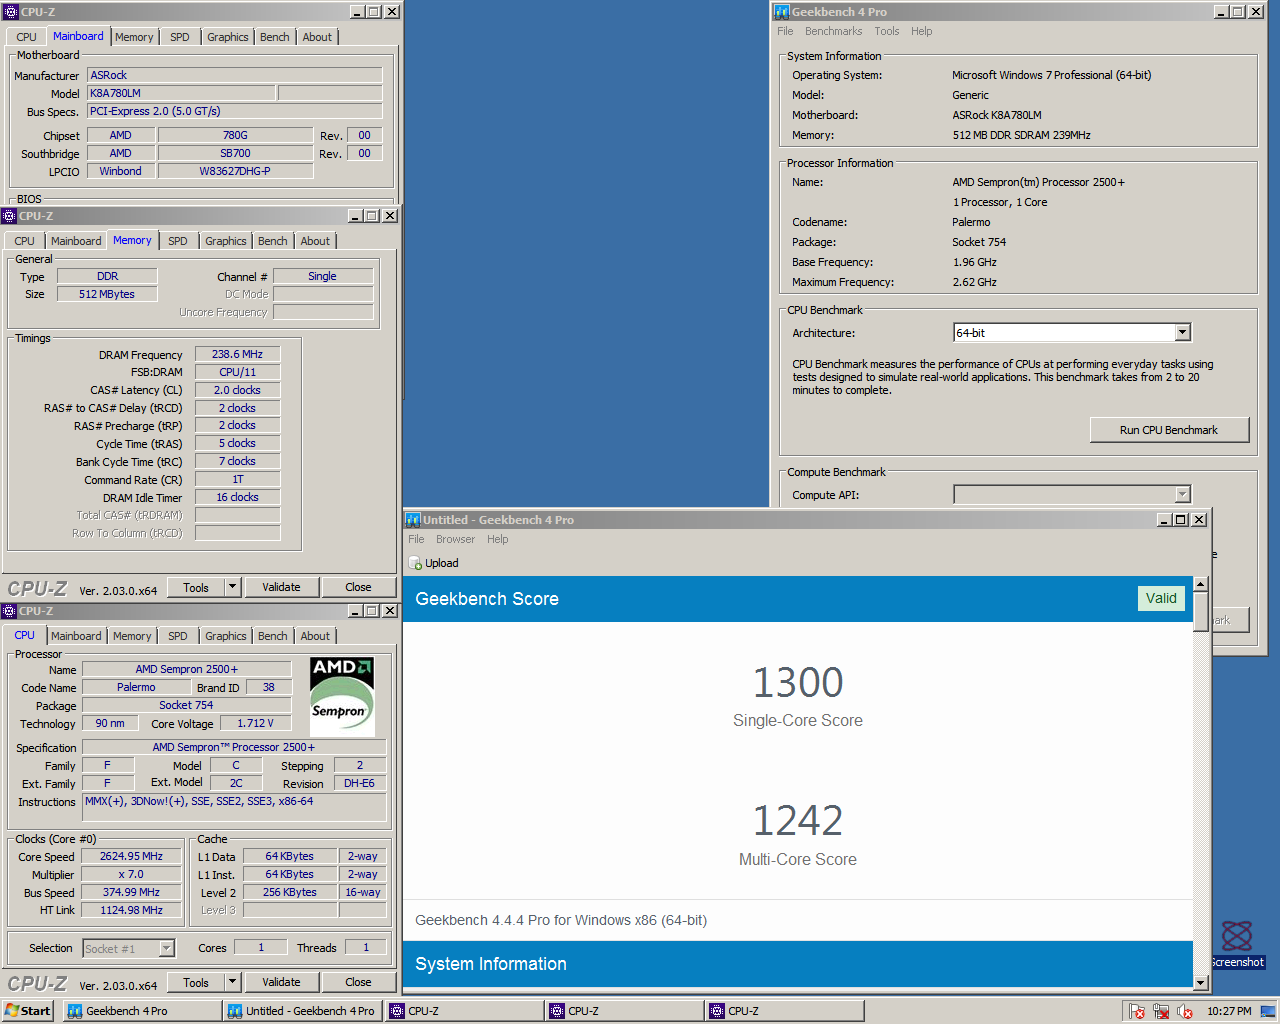Screen dimensions: 1280x1024
Task: Click Core Voltage value 1.712 V
Action: pyautogui.click(x=256, y=723)
